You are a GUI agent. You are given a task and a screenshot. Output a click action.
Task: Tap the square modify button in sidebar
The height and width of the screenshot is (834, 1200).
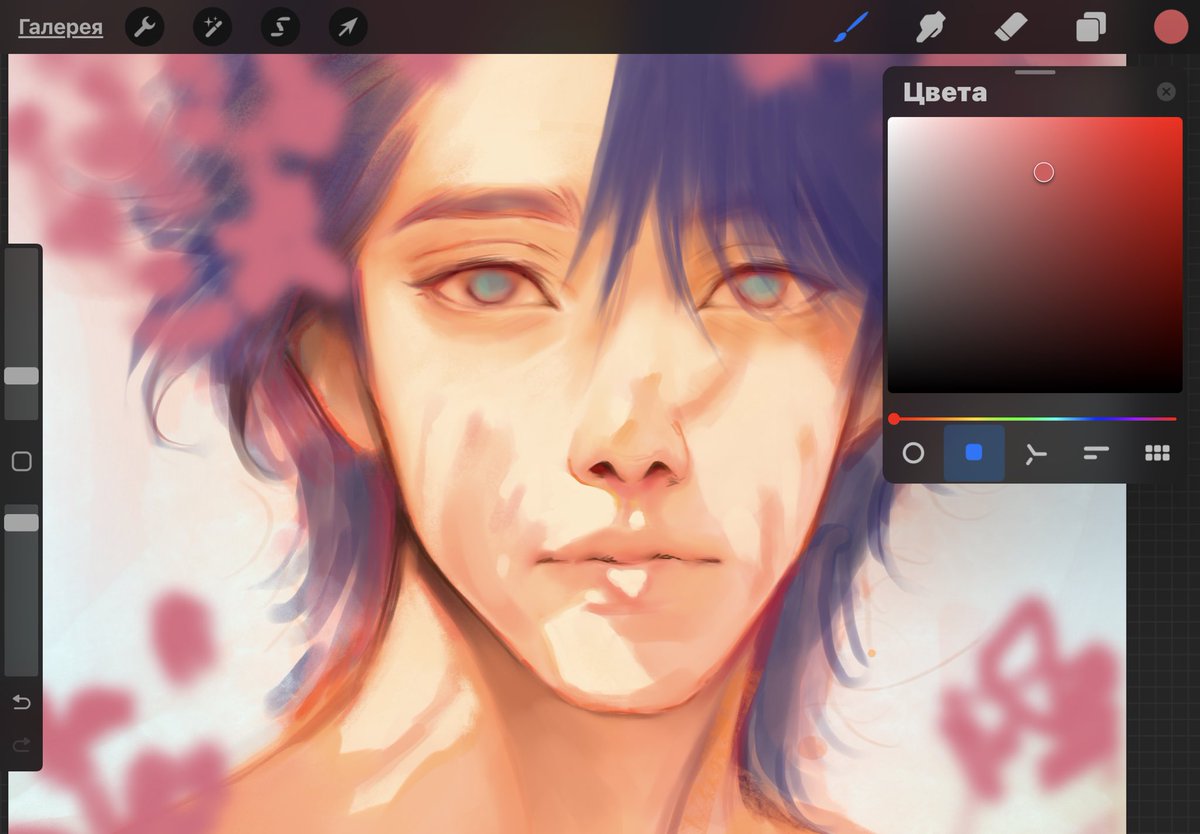tap(21, 461)
